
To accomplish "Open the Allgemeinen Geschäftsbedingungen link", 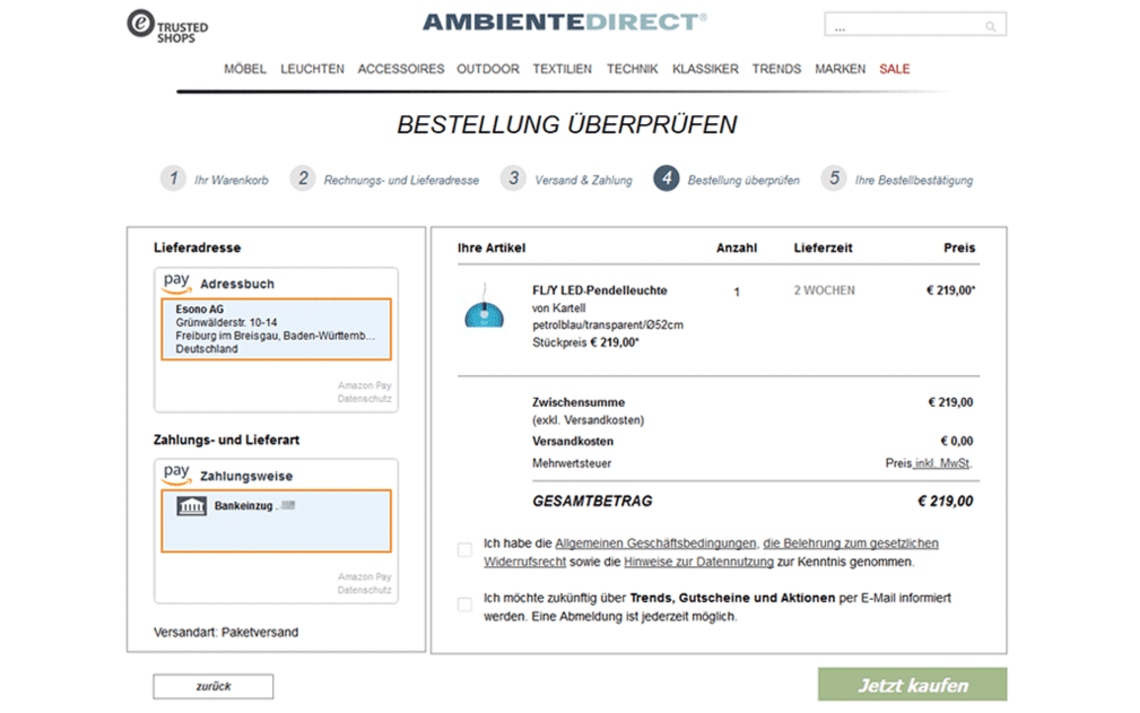I will [656, 543].
